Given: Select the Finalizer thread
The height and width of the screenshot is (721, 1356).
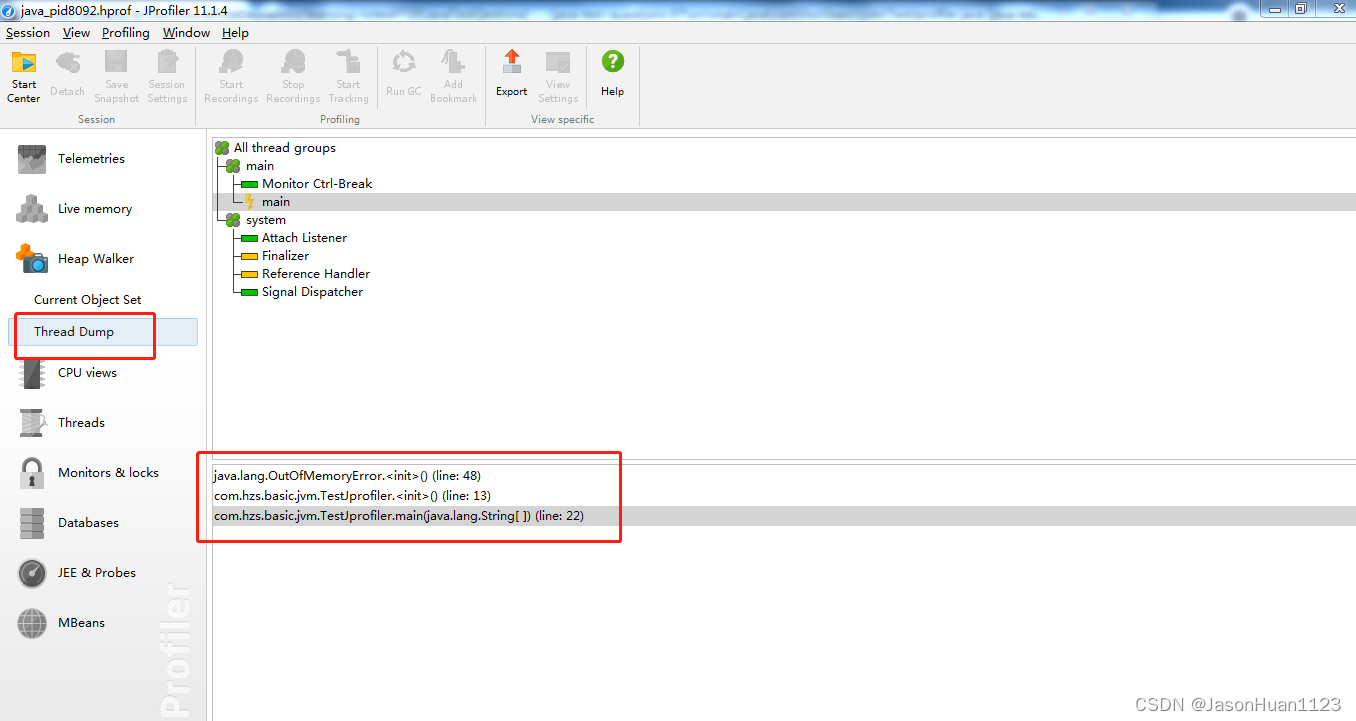Looking at the screenshot, I should (285, 256).
